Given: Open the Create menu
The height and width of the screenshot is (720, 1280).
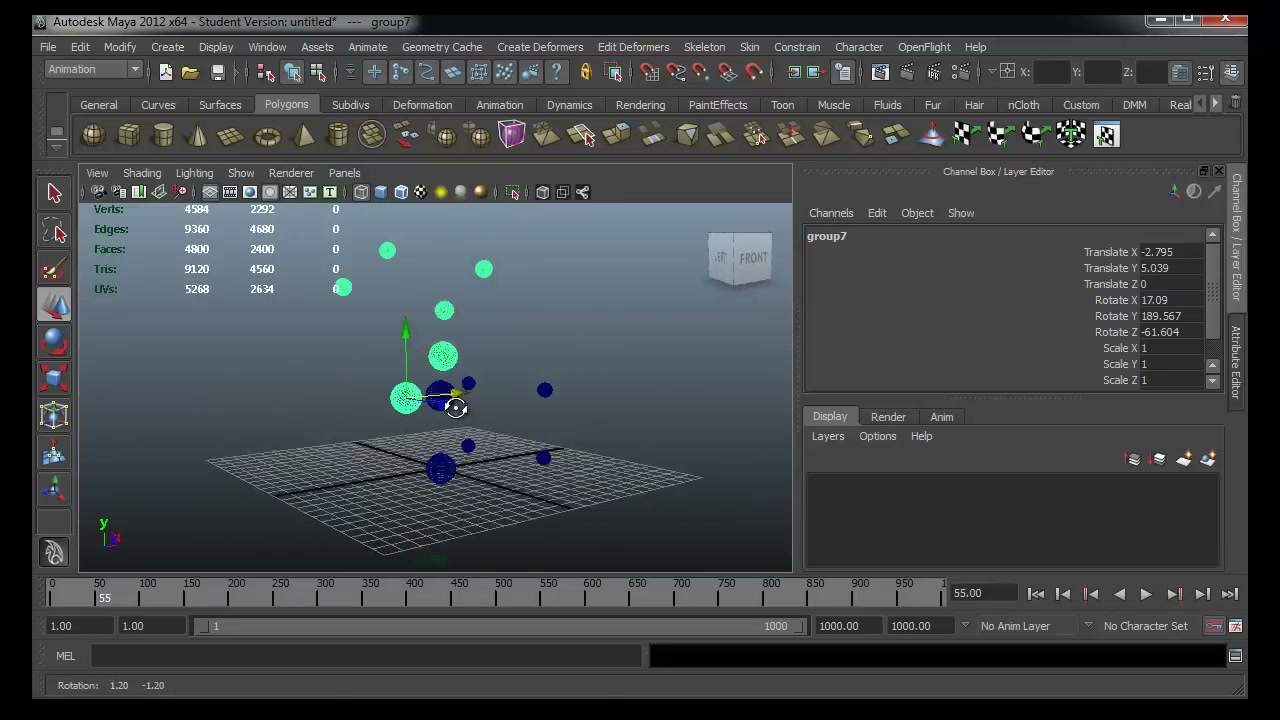Looking at the screenshot, I should point(168,47).
